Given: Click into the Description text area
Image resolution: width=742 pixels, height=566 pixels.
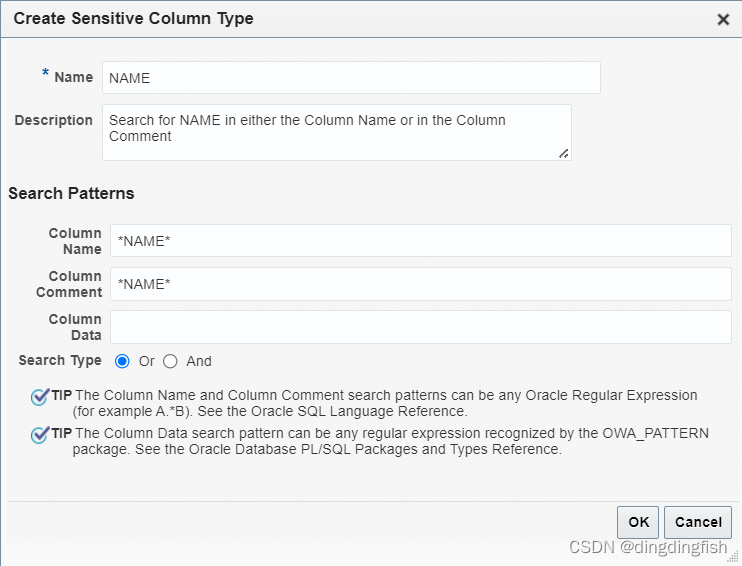Looking at the screenshot, I should click(x=336, y=132).
